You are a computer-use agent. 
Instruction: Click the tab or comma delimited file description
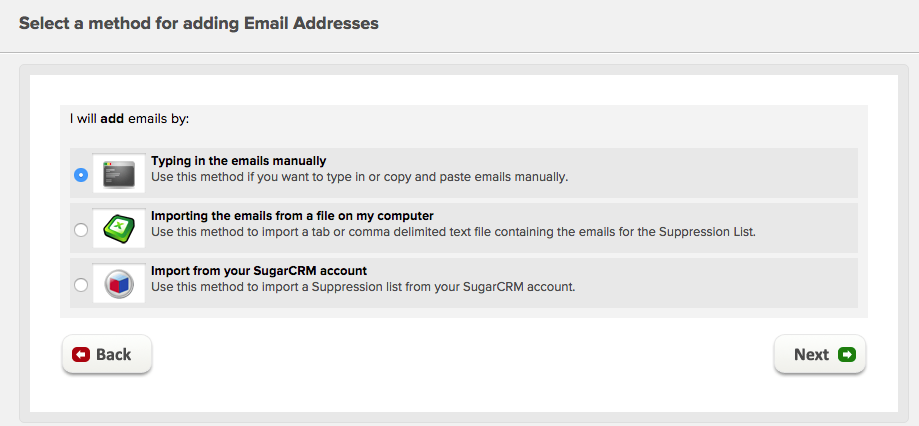tap(454, 231)
